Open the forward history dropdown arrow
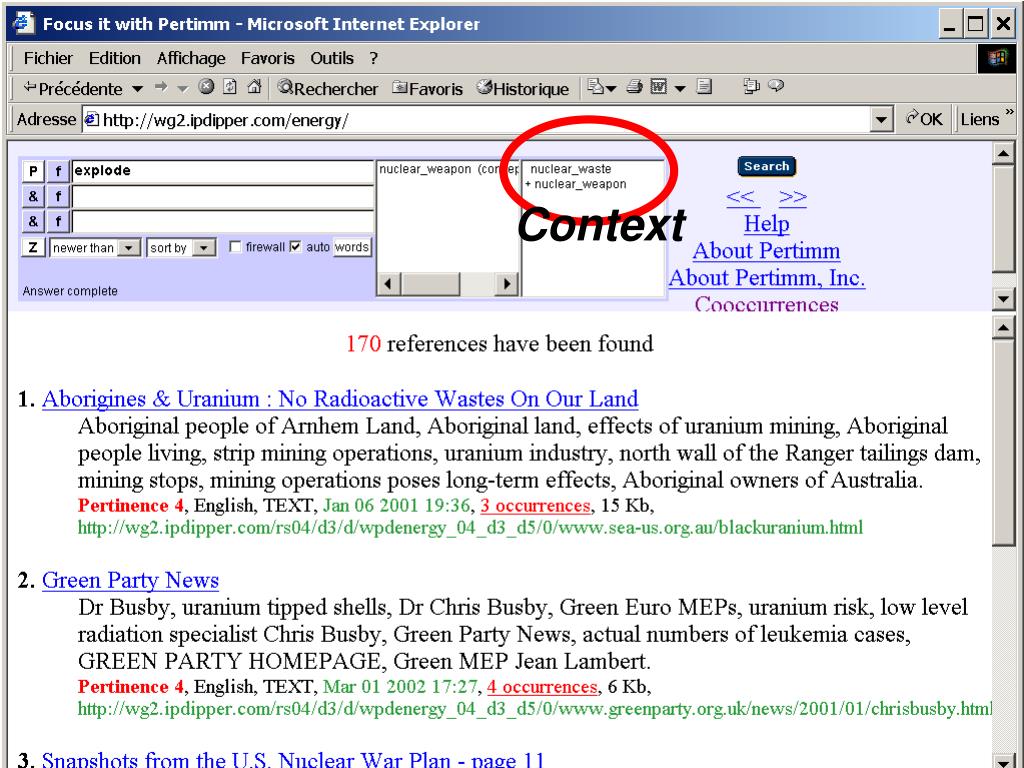This screenshot has width=1024, height=768. pos(183,89)
